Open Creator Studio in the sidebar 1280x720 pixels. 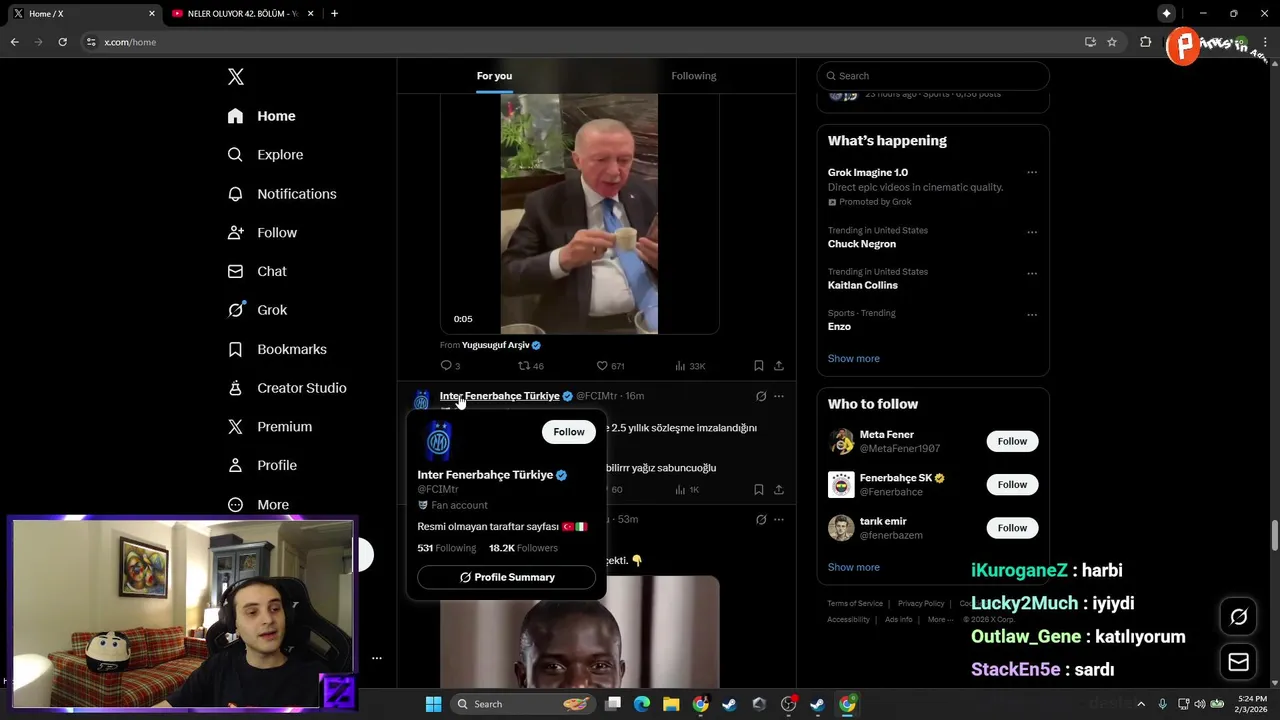(x=287, y=388)
